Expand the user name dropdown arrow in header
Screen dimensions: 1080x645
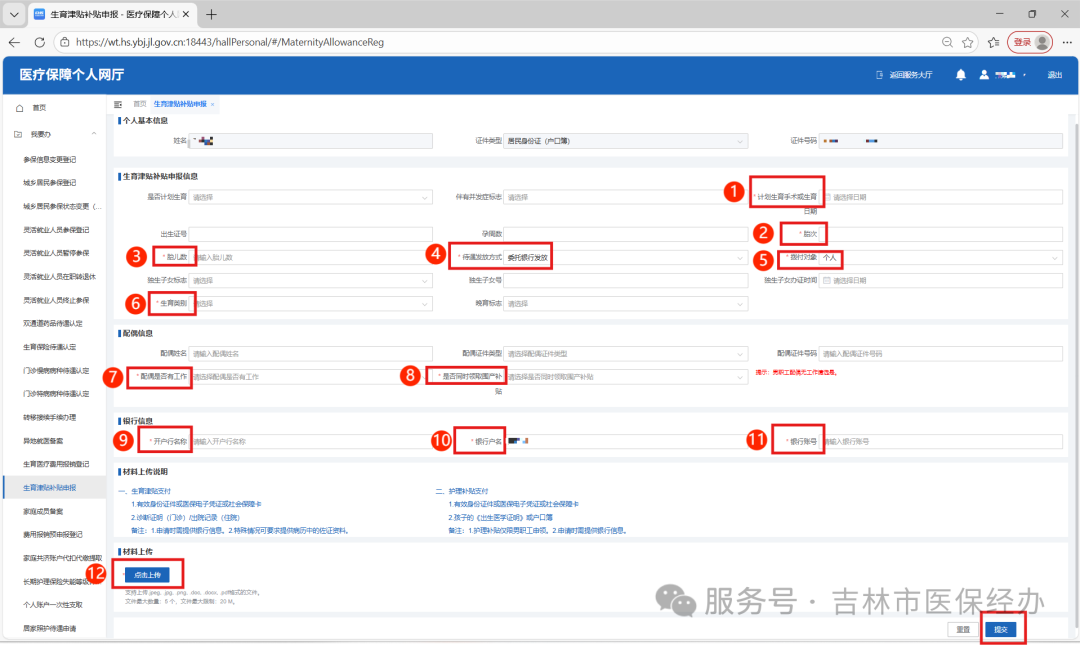pyautogui.click(x=1024, y=74)
